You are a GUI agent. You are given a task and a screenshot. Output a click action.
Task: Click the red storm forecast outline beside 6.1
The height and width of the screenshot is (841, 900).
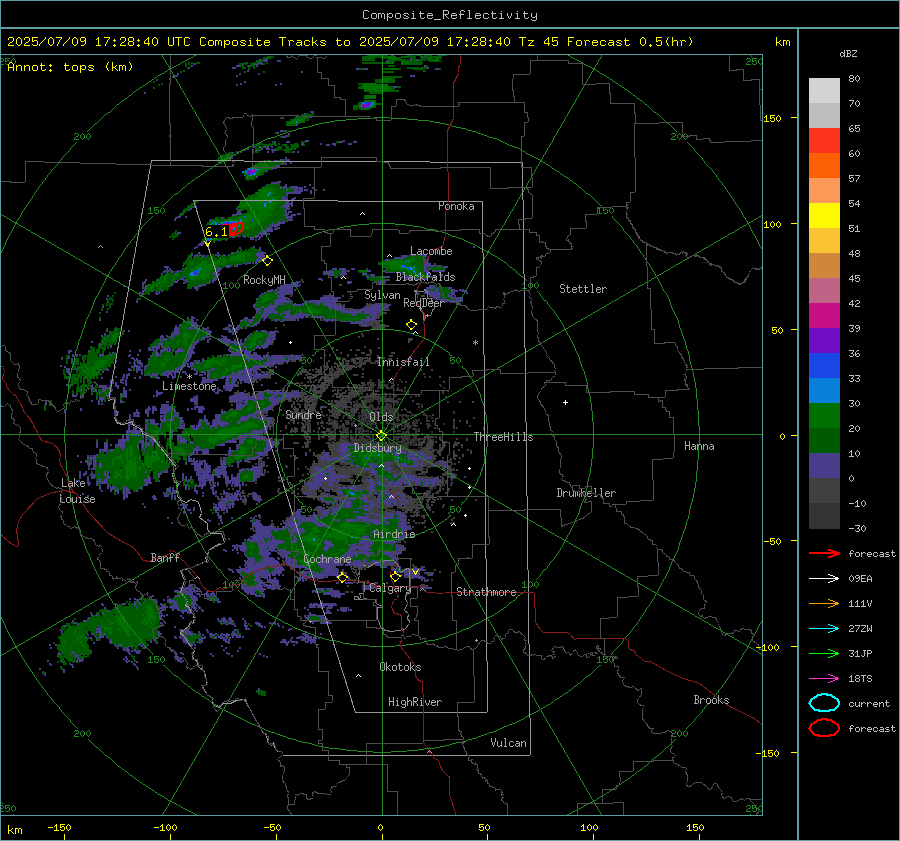[236, 228]
